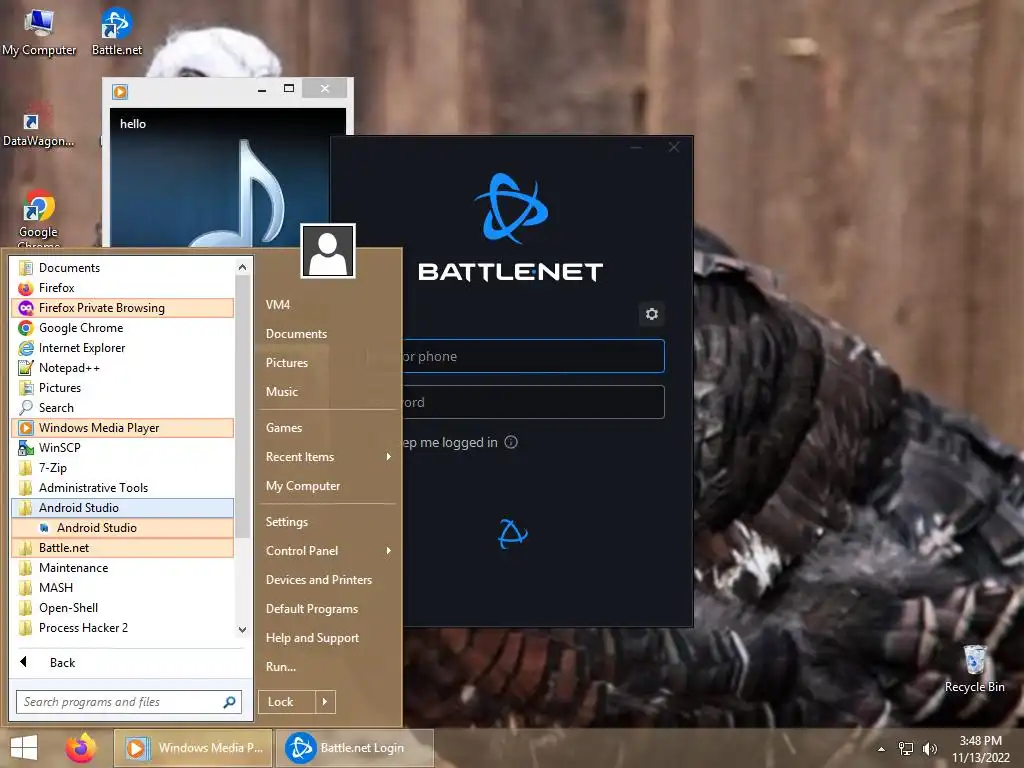Launch Windows Media Player from list
The image size is (1024, 768).
[x=123, y=428]
